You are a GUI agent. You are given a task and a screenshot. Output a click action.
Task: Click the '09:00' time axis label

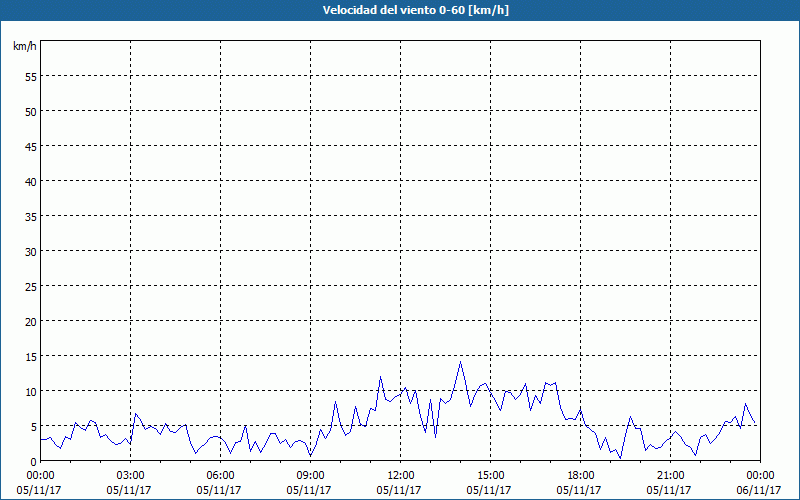click(x=310, y=476)
